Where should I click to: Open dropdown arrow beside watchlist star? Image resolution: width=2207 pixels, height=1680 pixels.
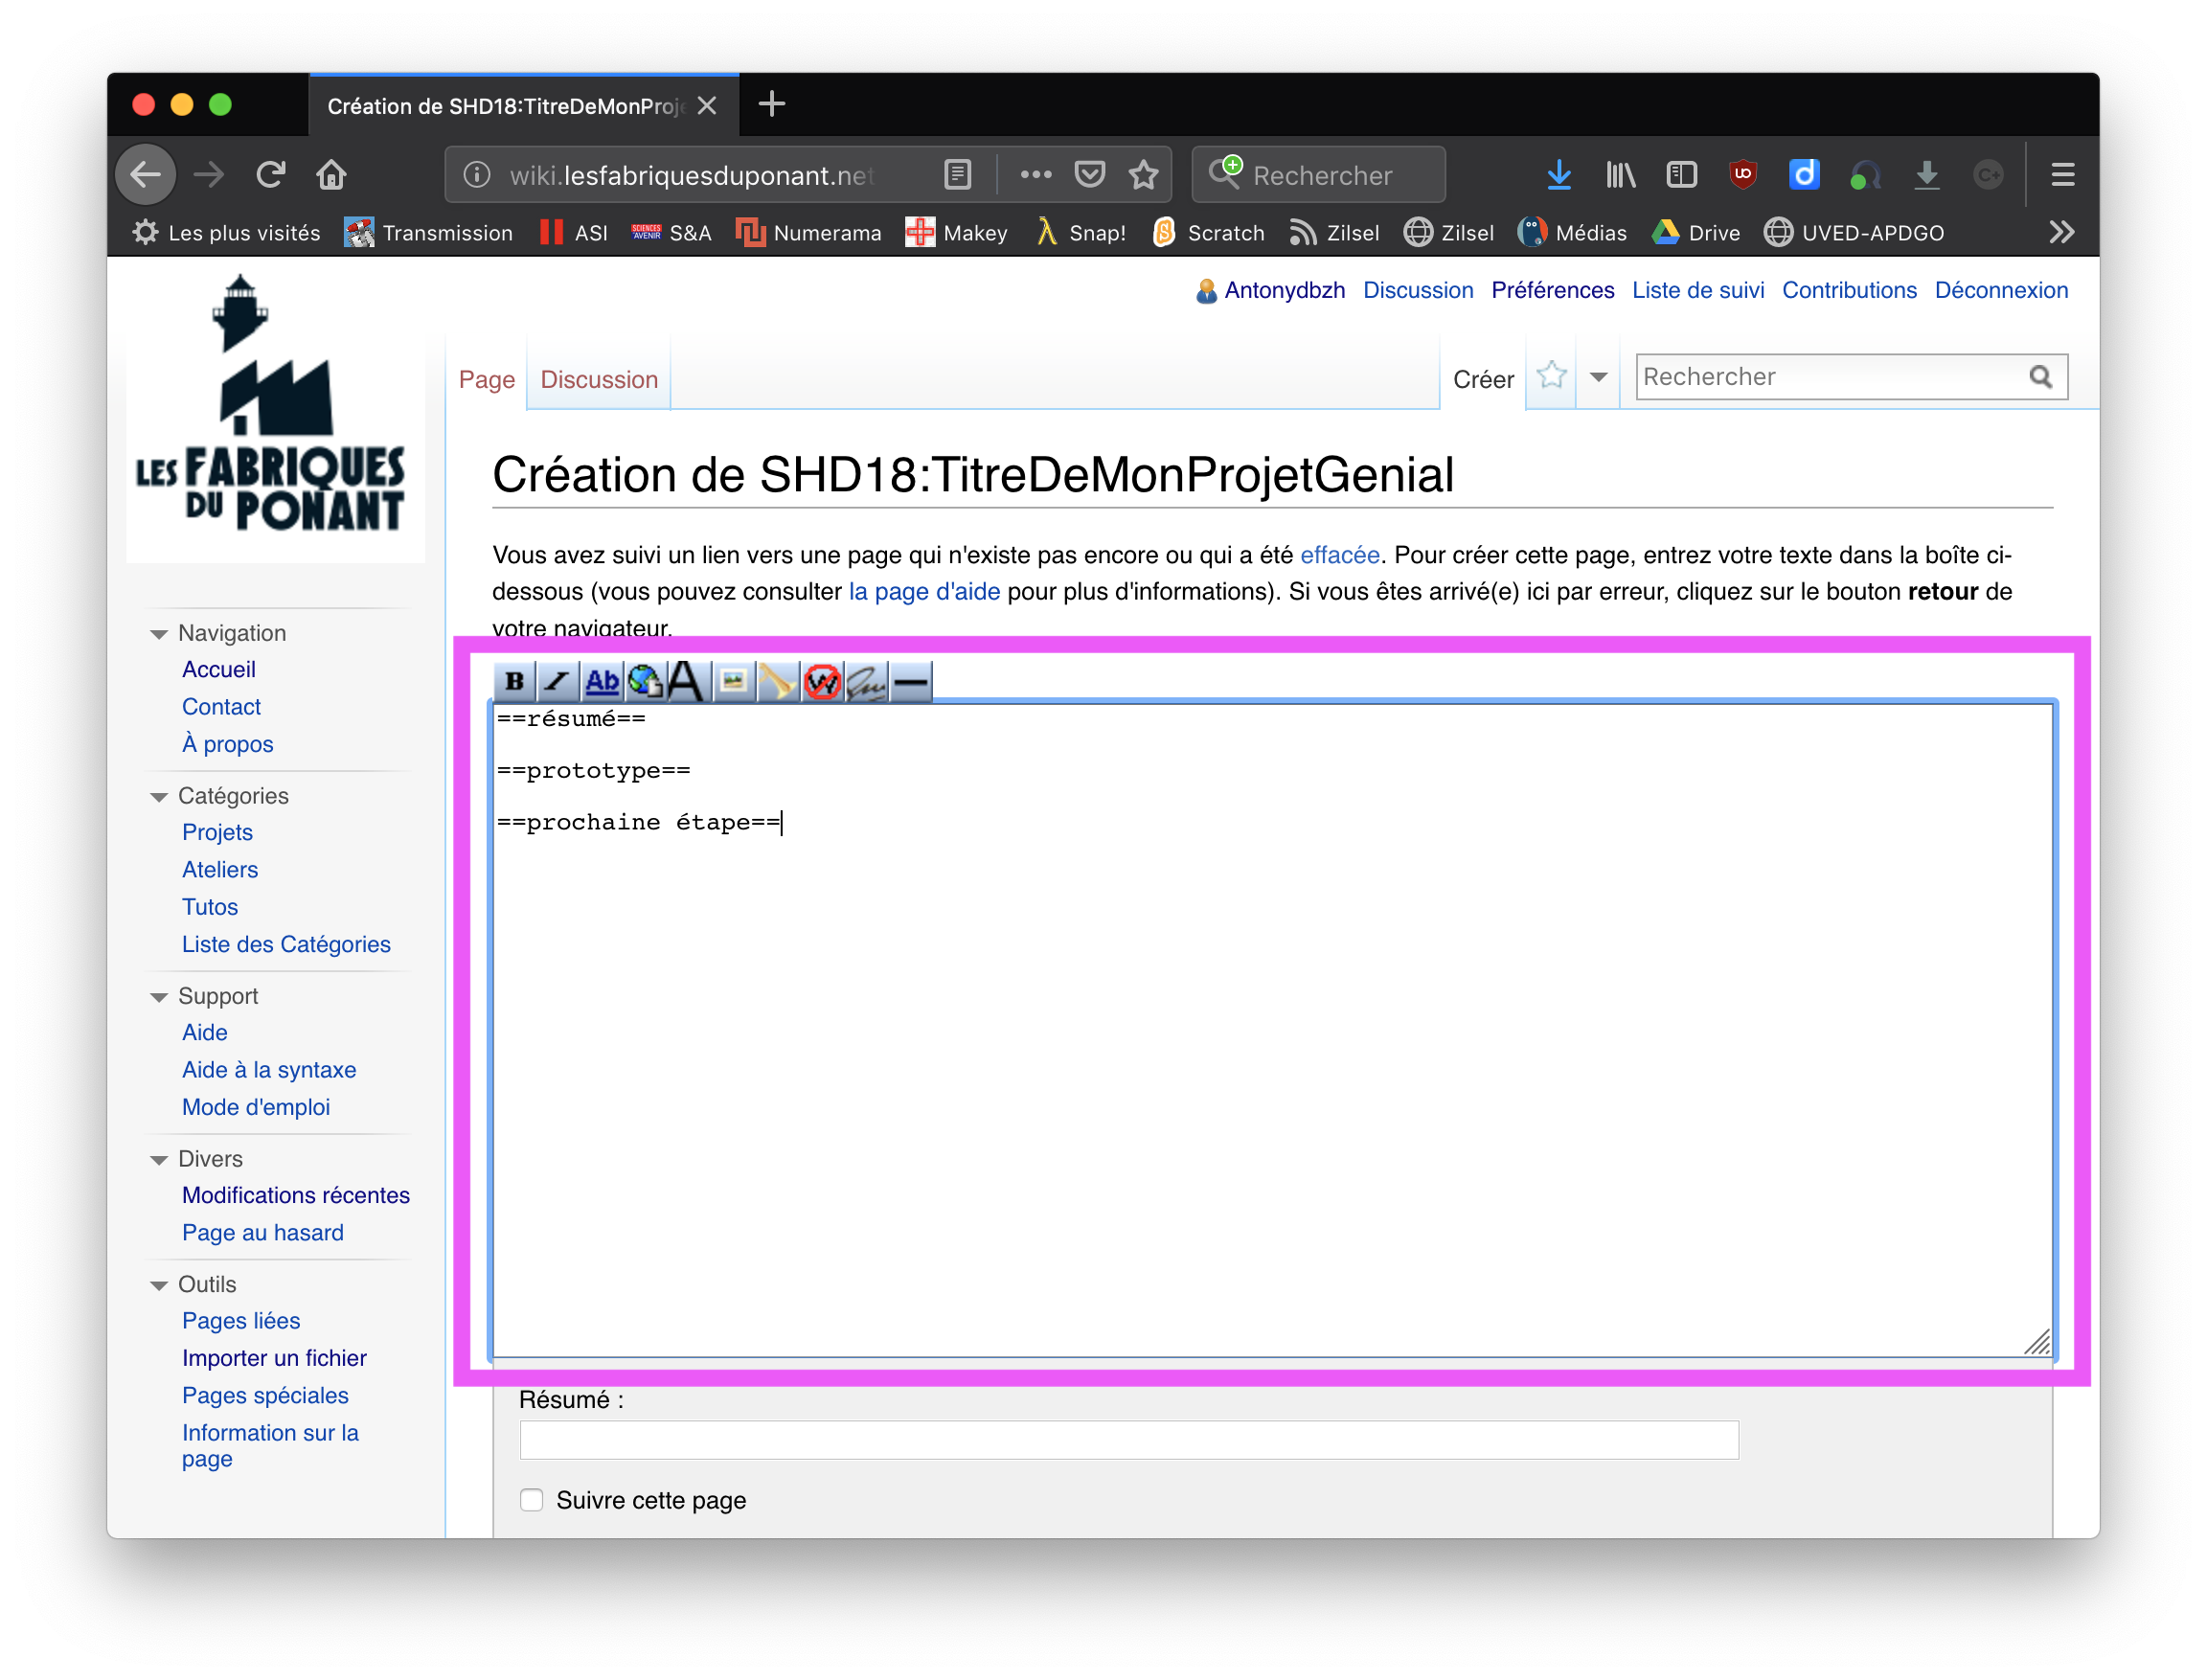1598,377
